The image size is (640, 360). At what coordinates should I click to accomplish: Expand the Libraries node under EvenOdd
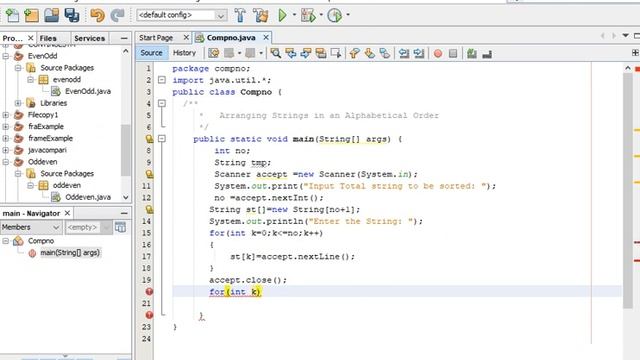(18, 103)
